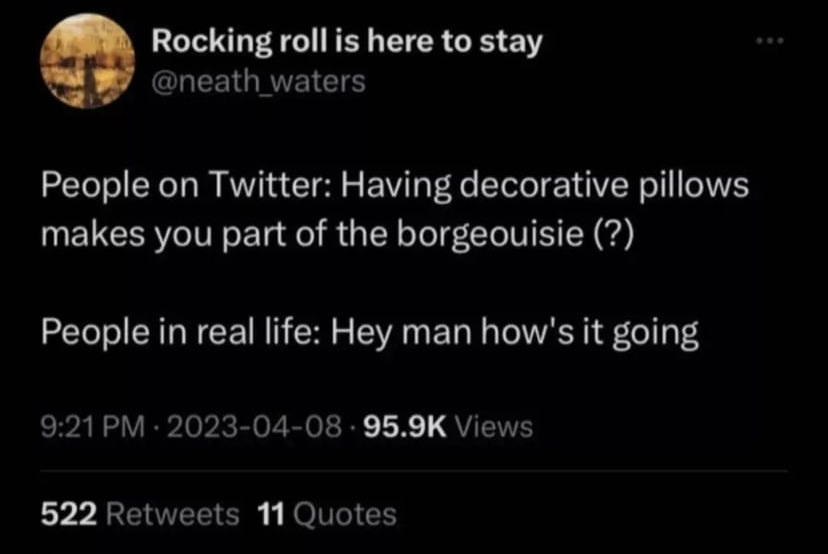Visit the @neath_waters handle
Image resolution: width=828 pixels, height=554 pixels.
pos(258,82)
